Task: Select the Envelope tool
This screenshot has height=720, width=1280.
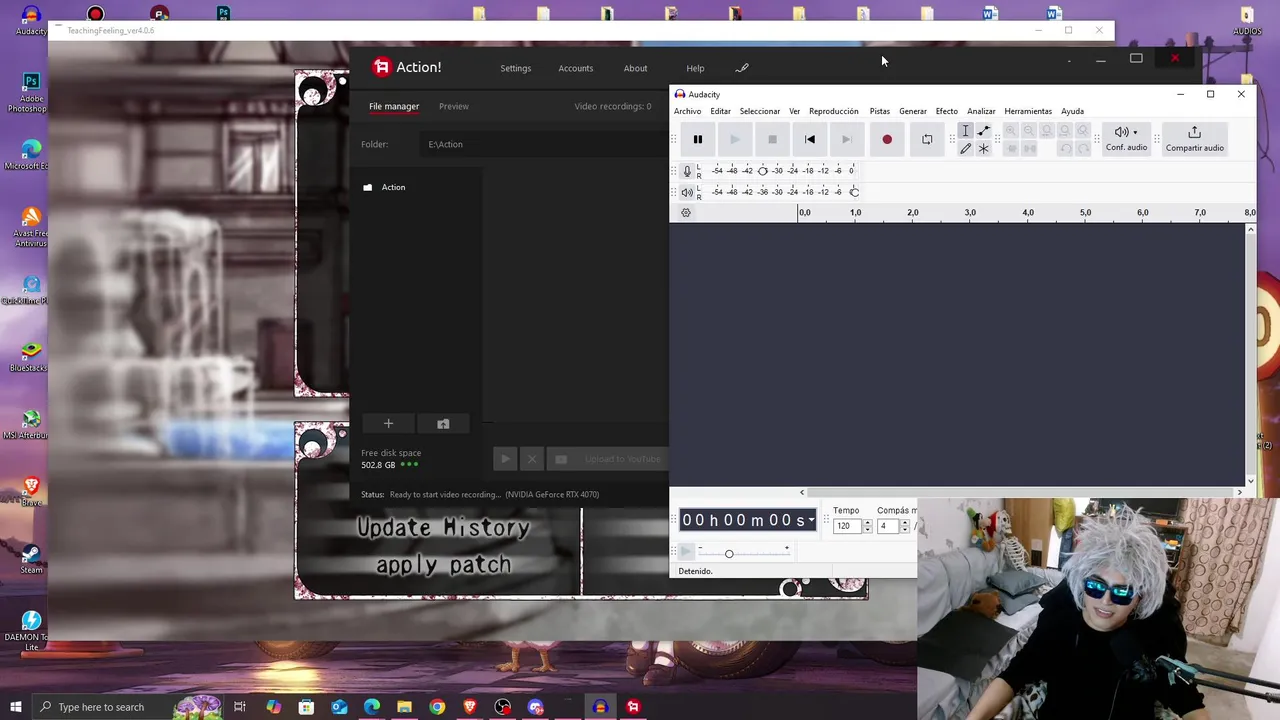Action: [984, 131]
